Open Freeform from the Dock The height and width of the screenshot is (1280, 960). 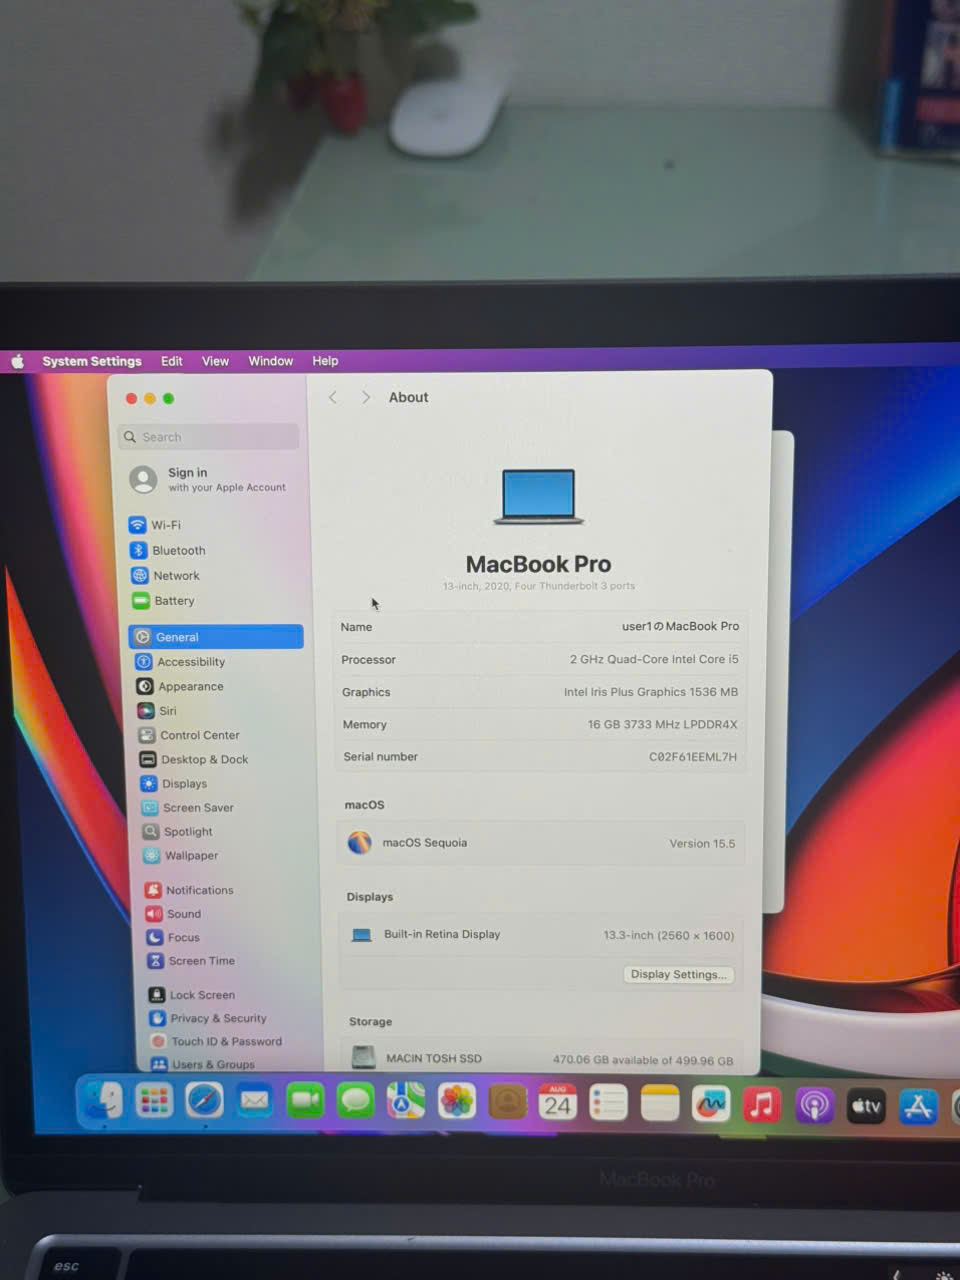(710, 1105)
